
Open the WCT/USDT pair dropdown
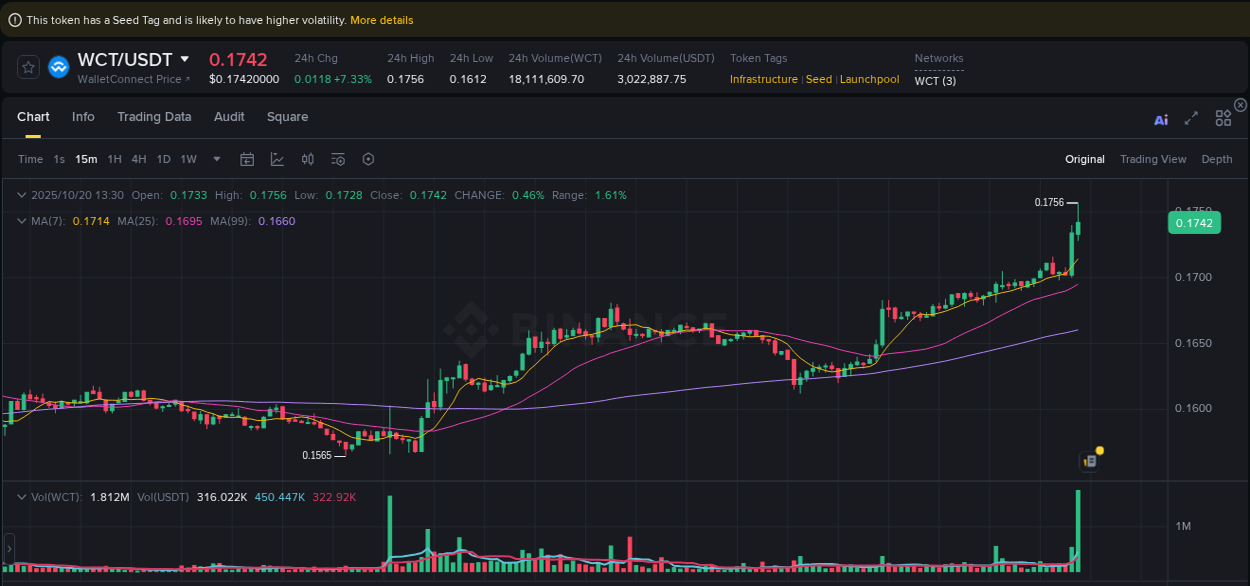185,59
